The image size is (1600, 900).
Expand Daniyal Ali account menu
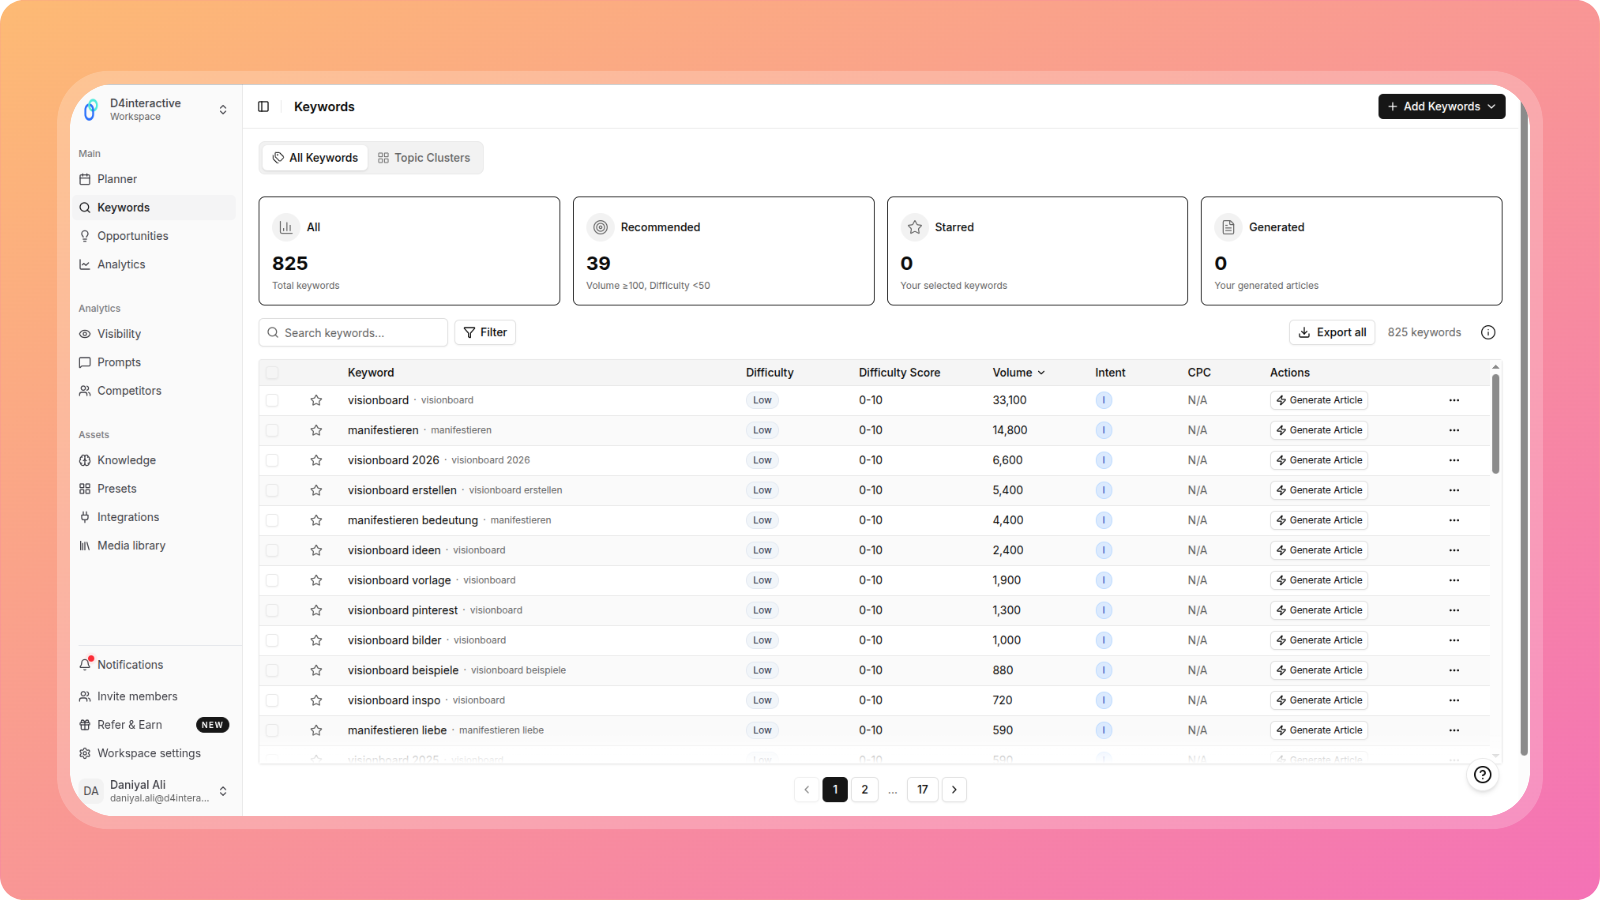coord(222,791)
